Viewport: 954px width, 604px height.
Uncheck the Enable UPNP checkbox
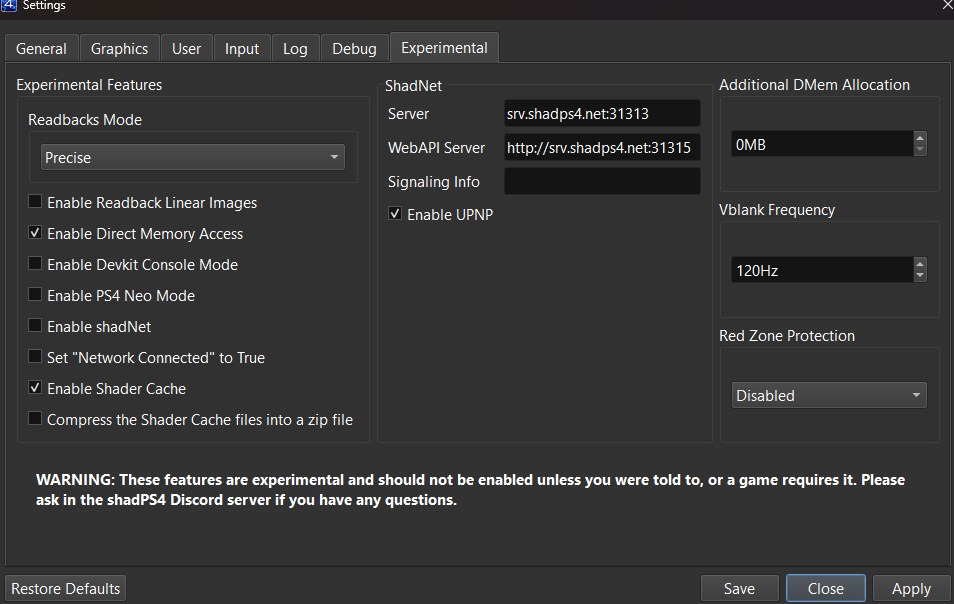click(x=395, y=214)
